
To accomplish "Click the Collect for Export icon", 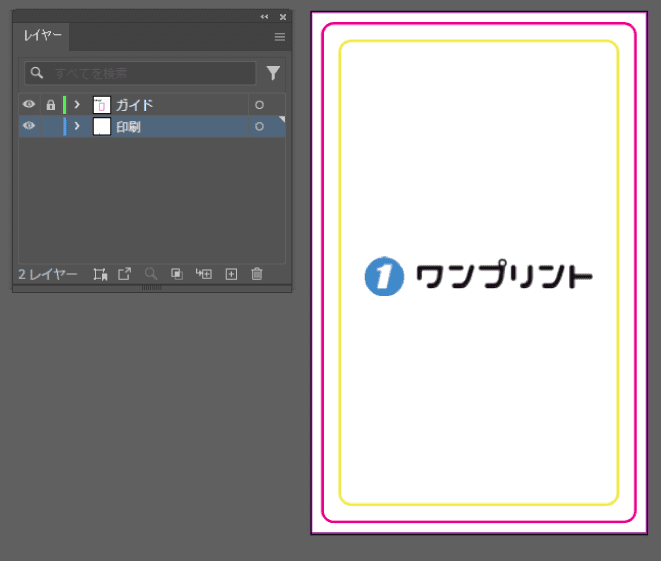I will (100, 274).
